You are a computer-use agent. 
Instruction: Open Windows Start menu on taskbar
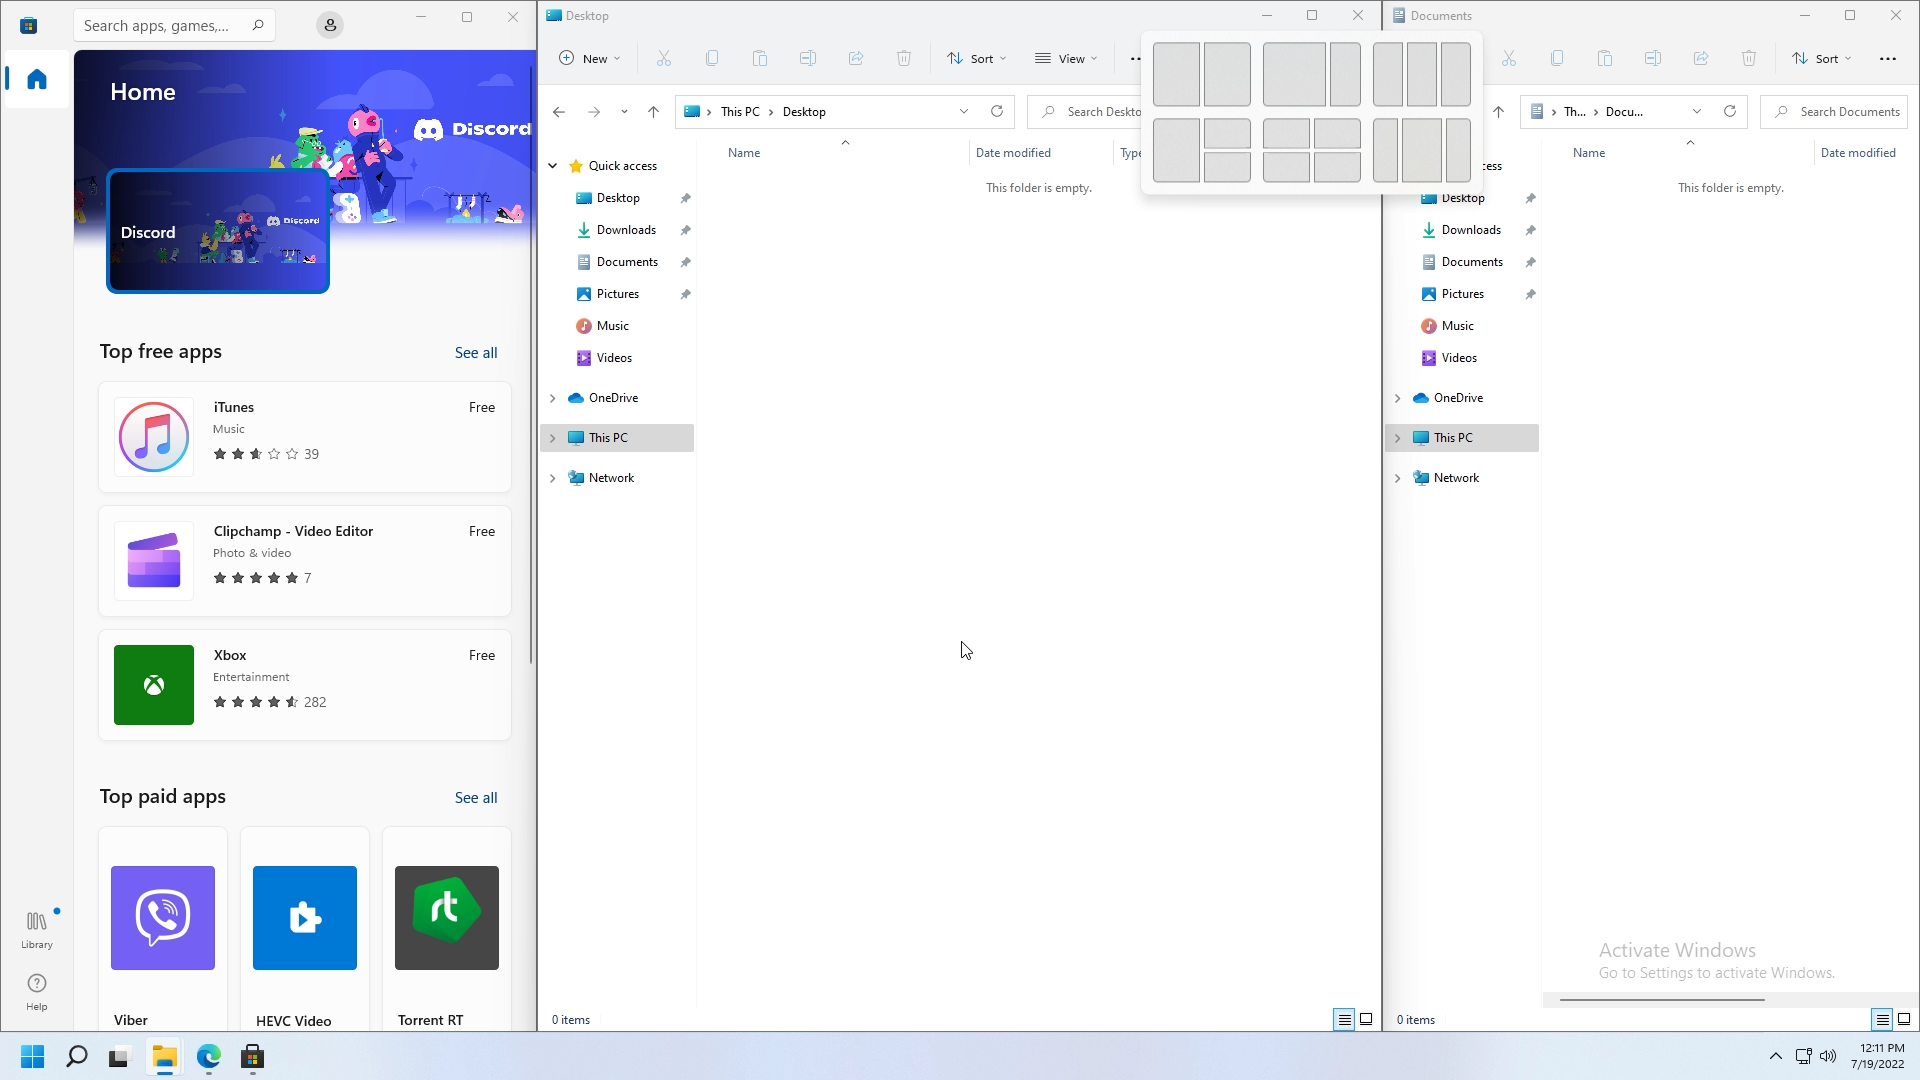(33, 1057)
